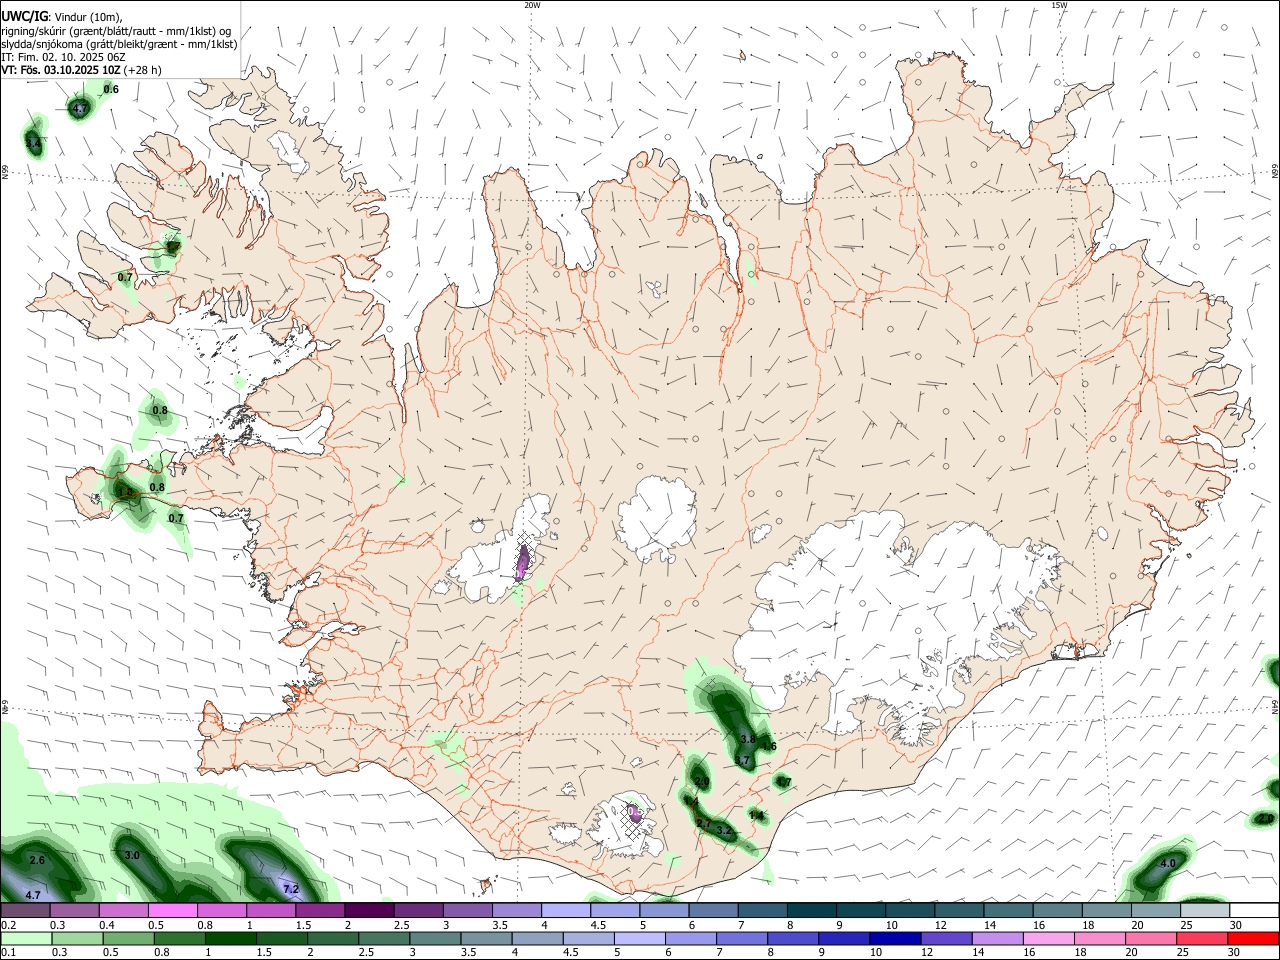
Task: Click the 'slydda/snjókoma' legend description line
Action: pyautogui.click(x=119, y=44)
